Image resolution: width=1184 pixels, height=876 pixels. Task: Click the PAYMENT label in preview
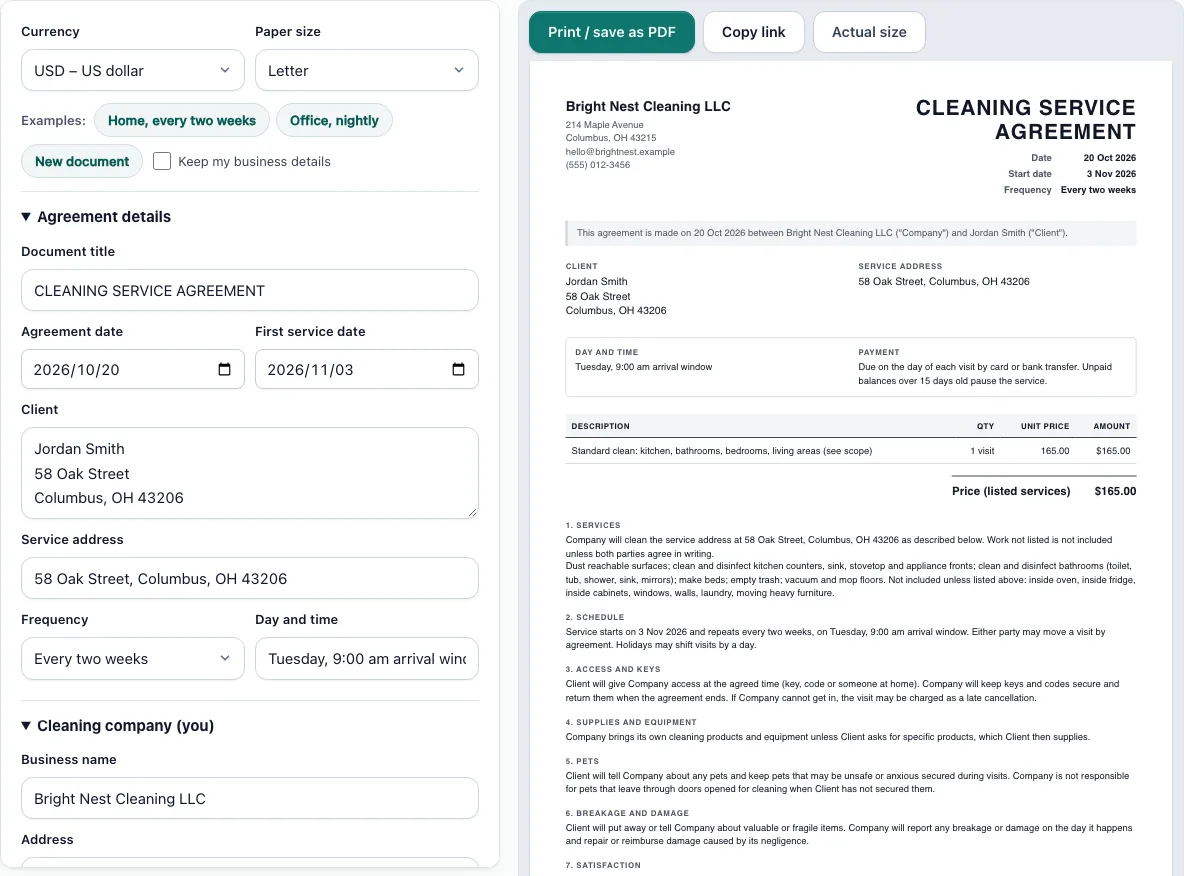coord(878,352)
